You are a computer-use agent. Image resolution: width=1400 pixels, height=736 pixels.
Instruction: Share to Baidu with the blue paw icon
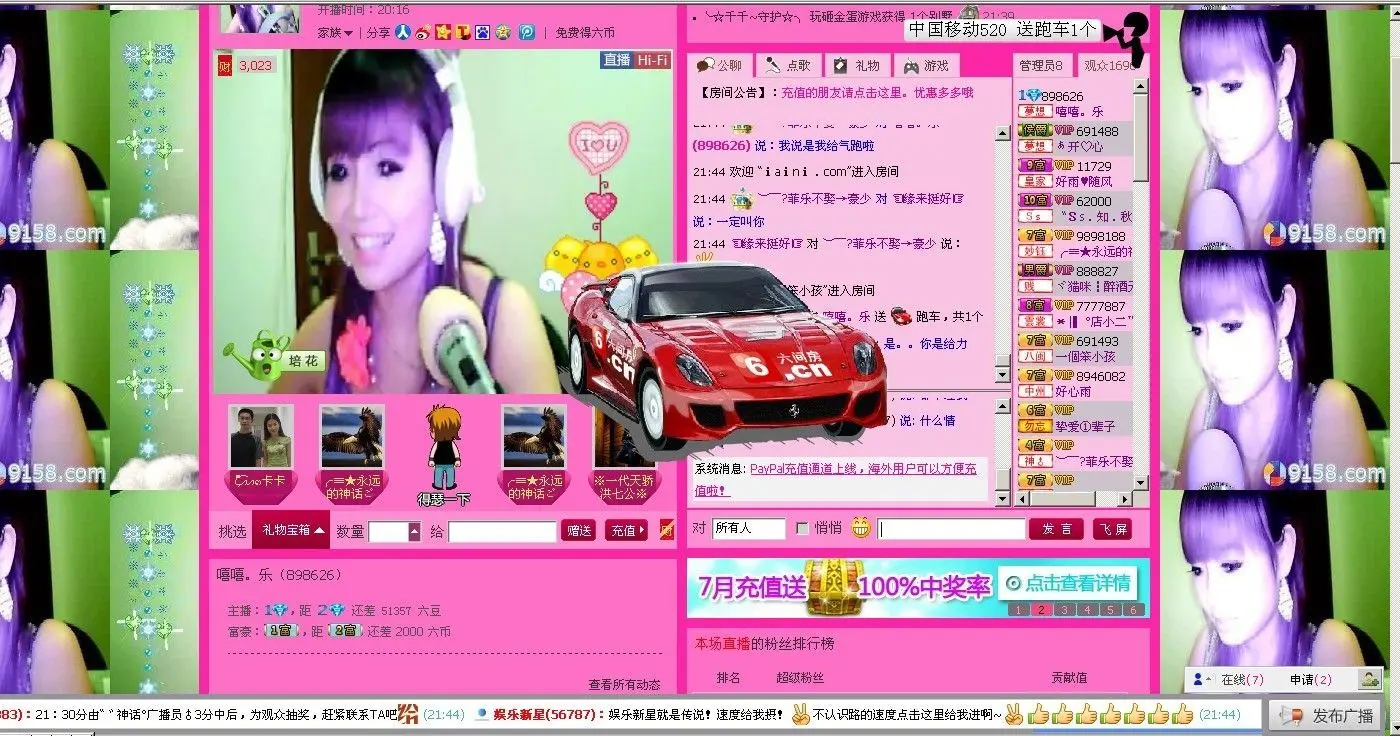click(483, 32)
